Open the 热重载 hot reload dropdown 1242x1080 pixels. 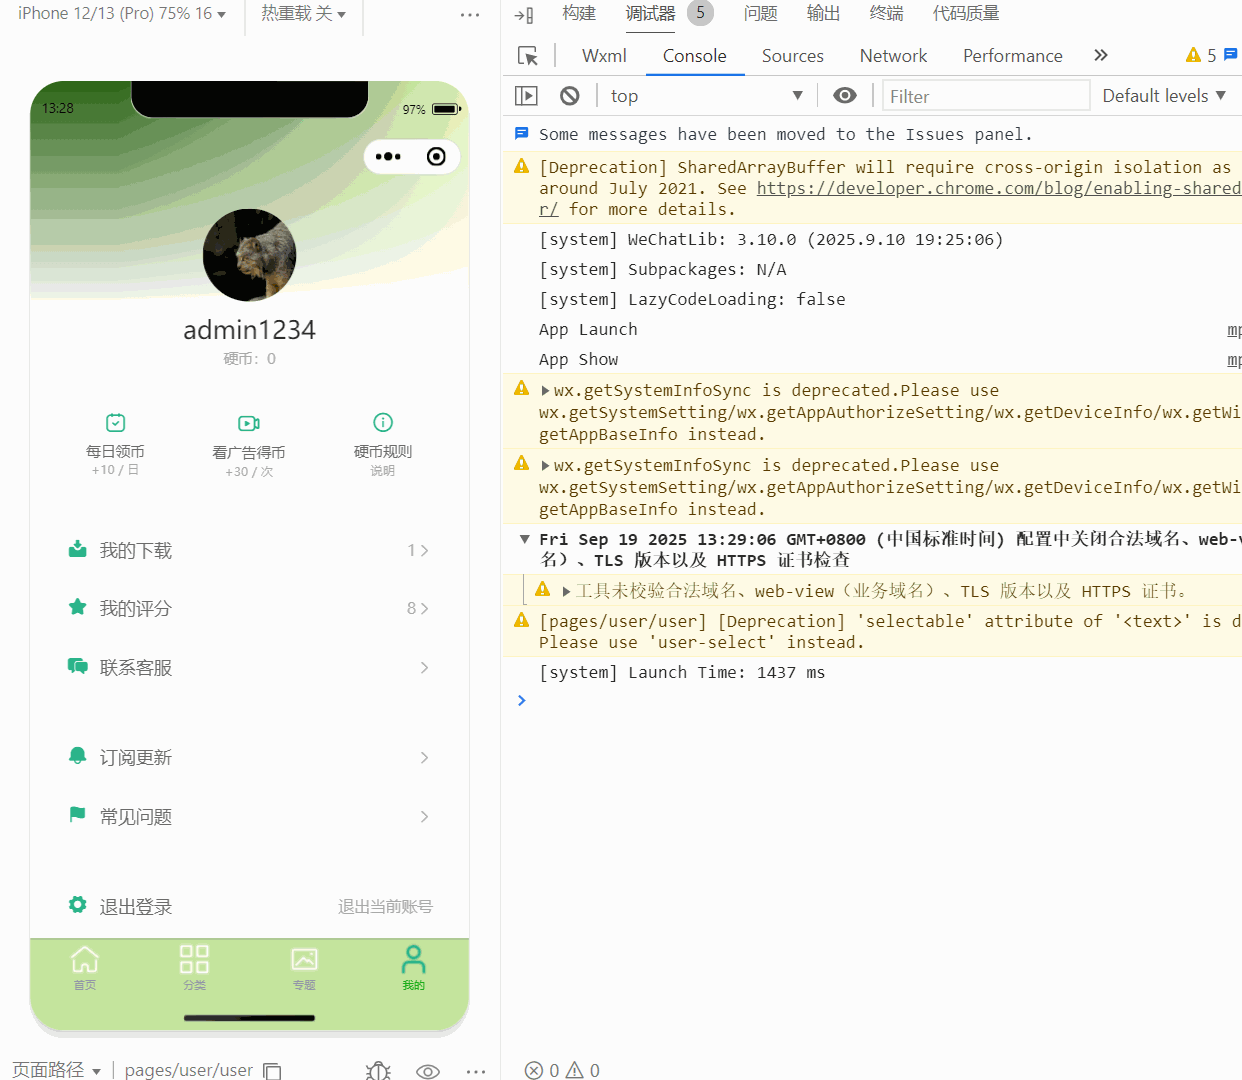tap(304, 14)
